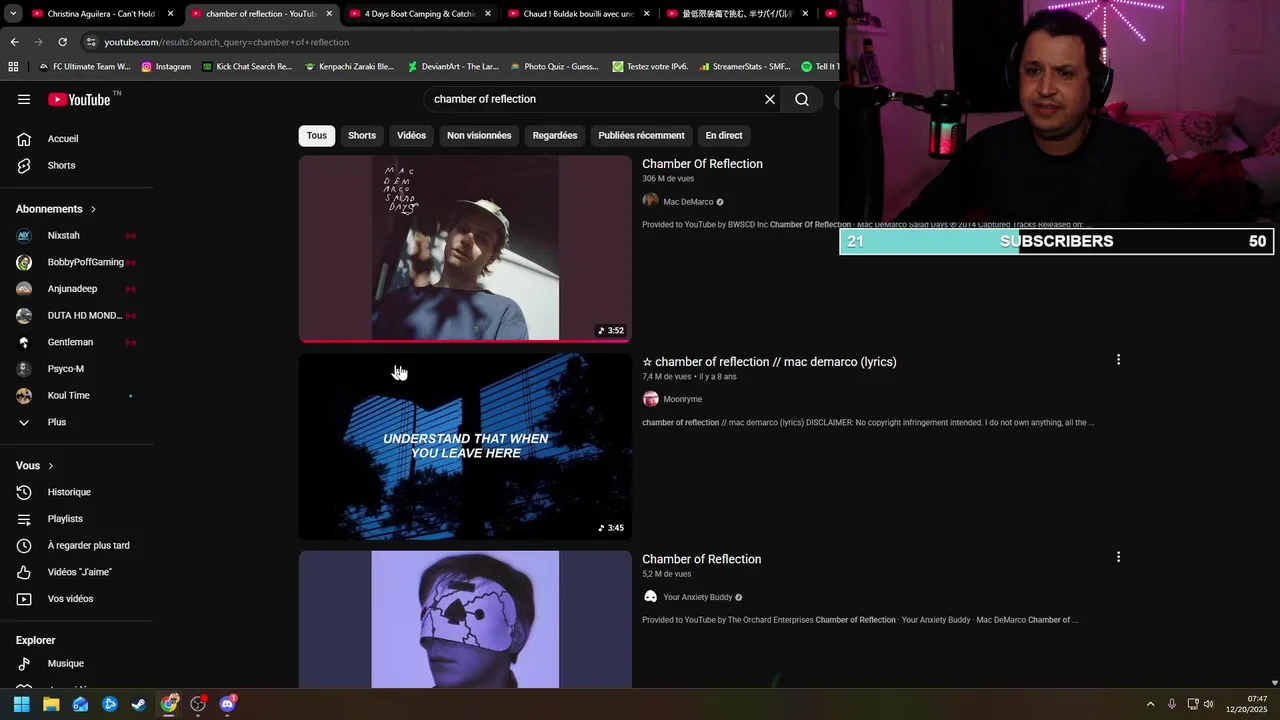
Task: Open the FC Ultimate Team bookmark
Action: tap(84, 67)
